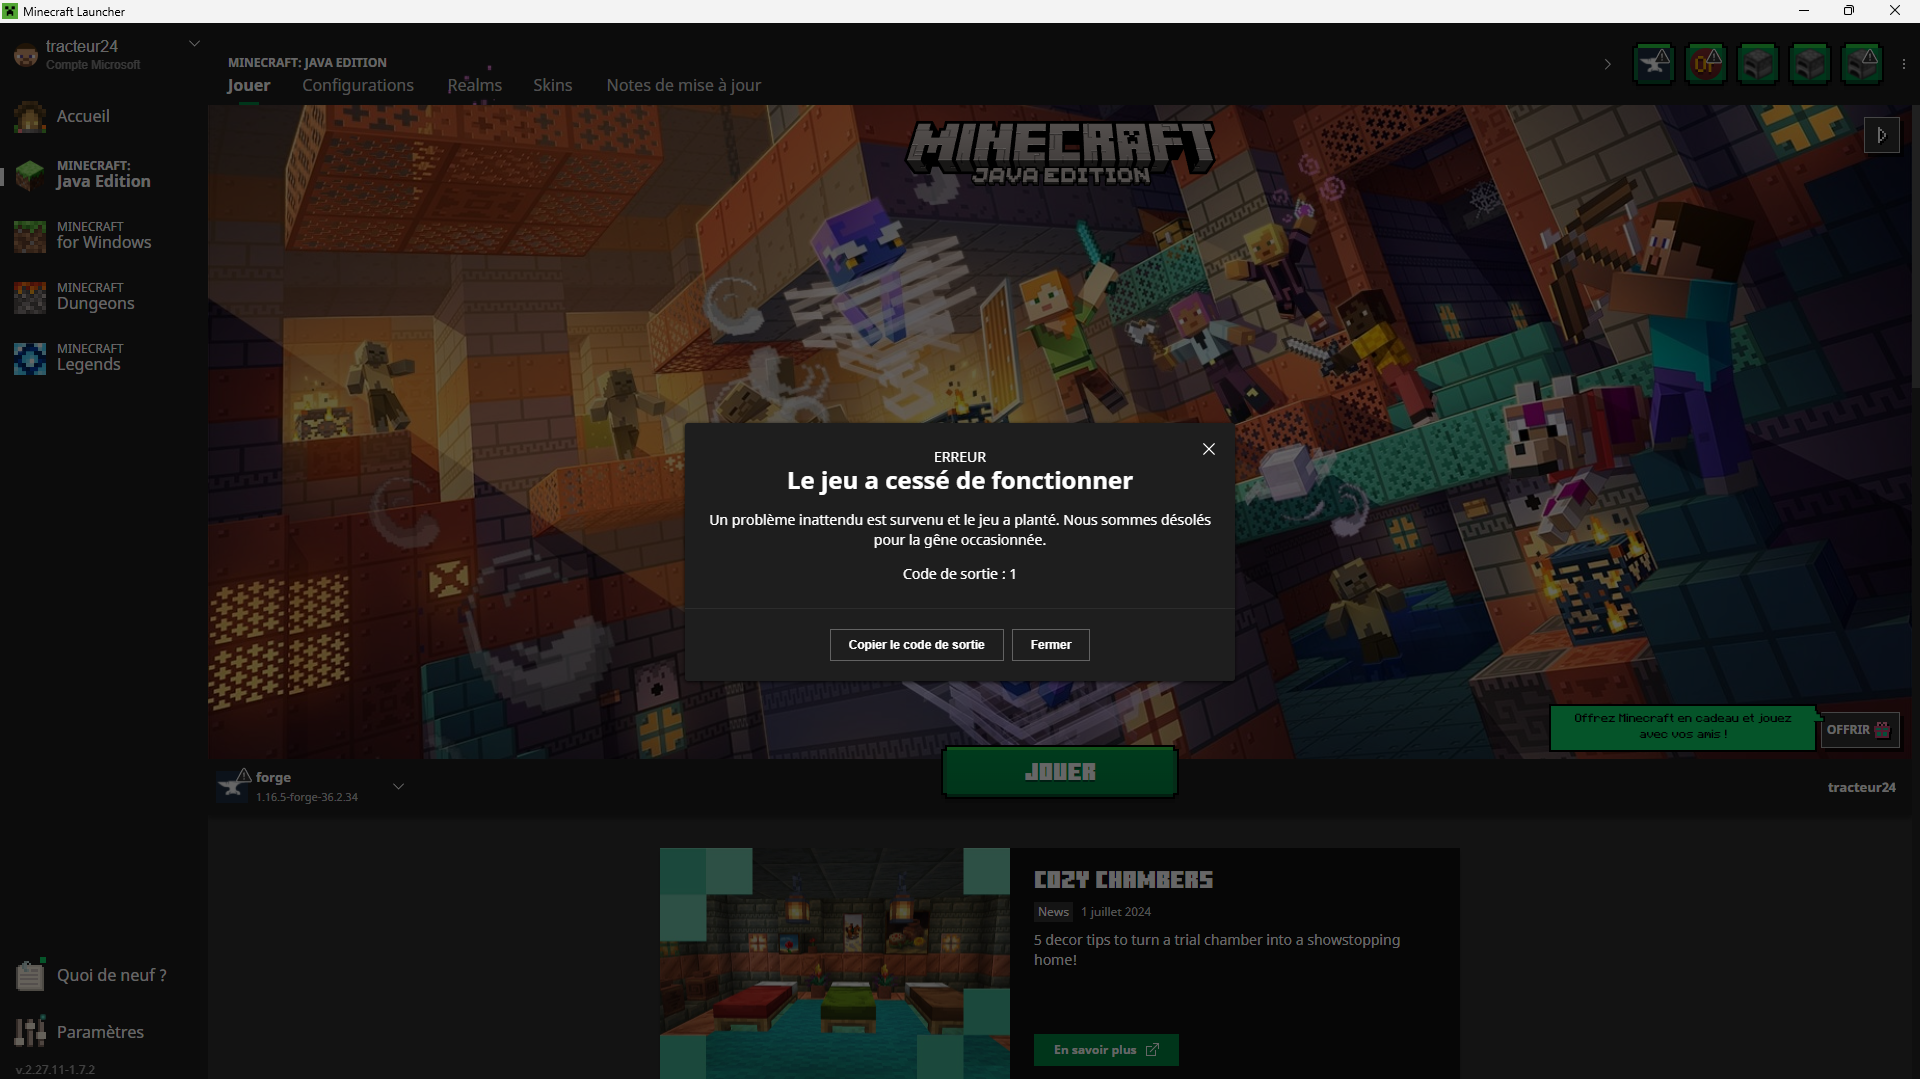The image size is (1920, 1079).
Task: Click the Code de sortie : 1 text
Action: [960, 574]
